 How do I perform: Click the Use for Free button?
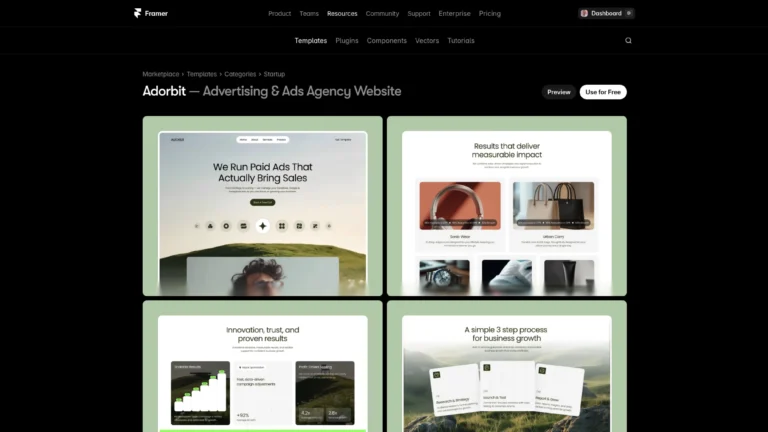click(603, 92)
